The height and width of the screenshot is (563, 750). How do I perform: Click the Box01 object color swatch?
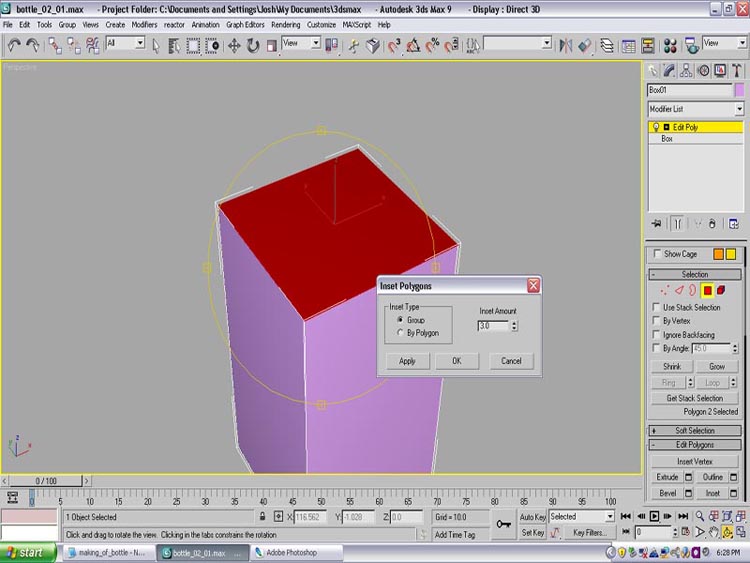pos(739,90)
